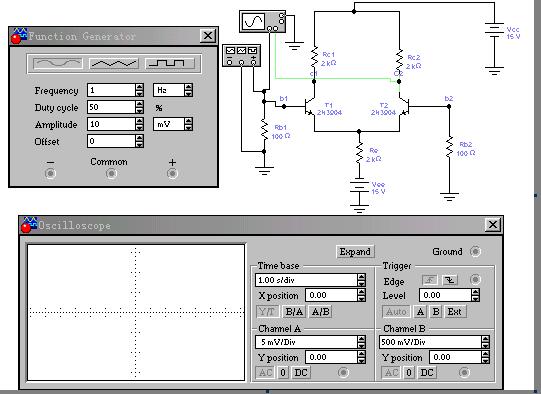Change Time base 1.00 s/div stepper
Screen dimensions: 541x394
click(361, 280)
